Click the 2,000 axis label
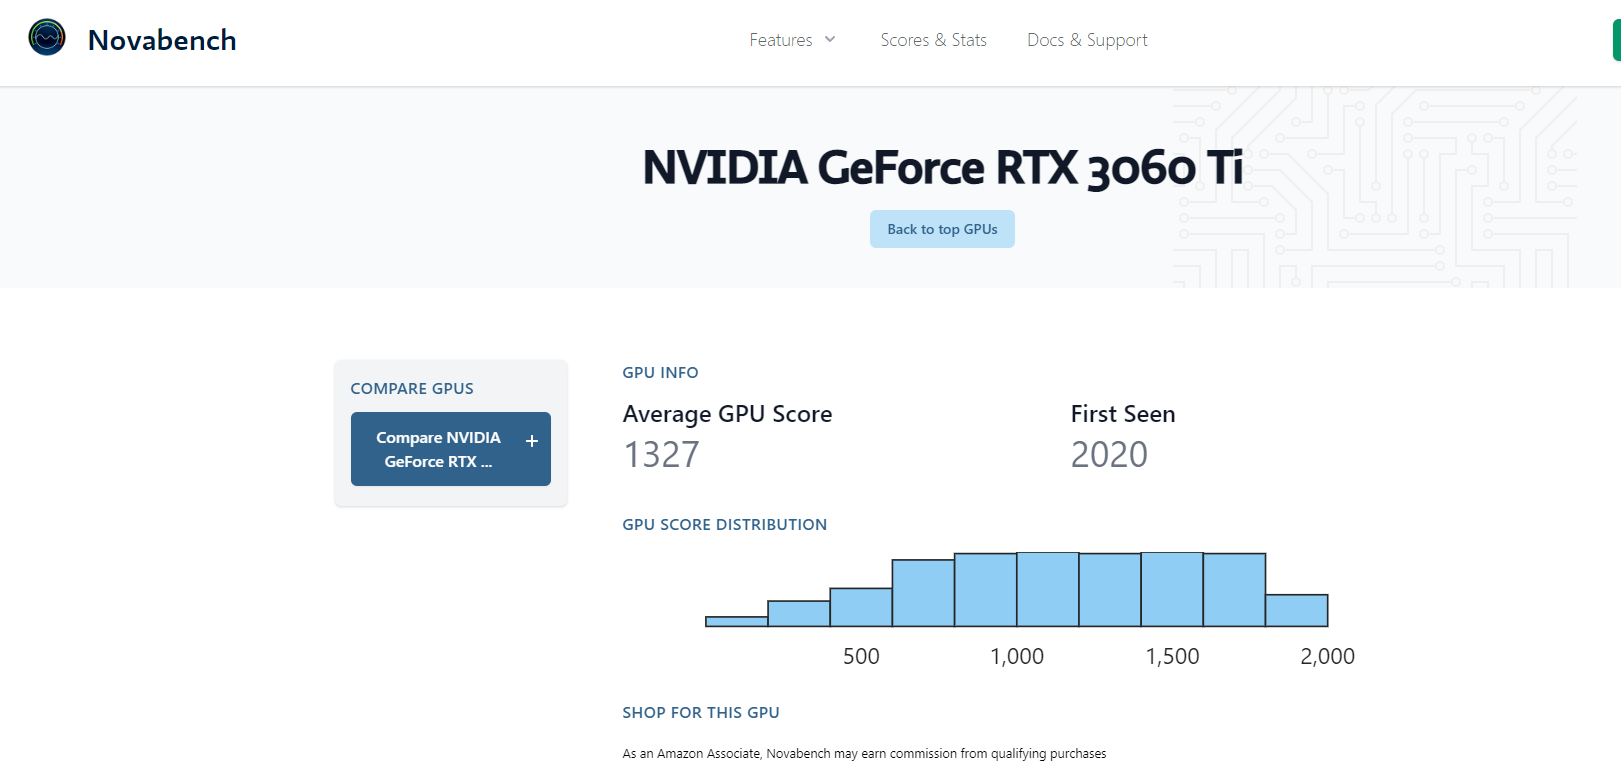Viewport: 1621px width, 784px height. point(1327,657)
